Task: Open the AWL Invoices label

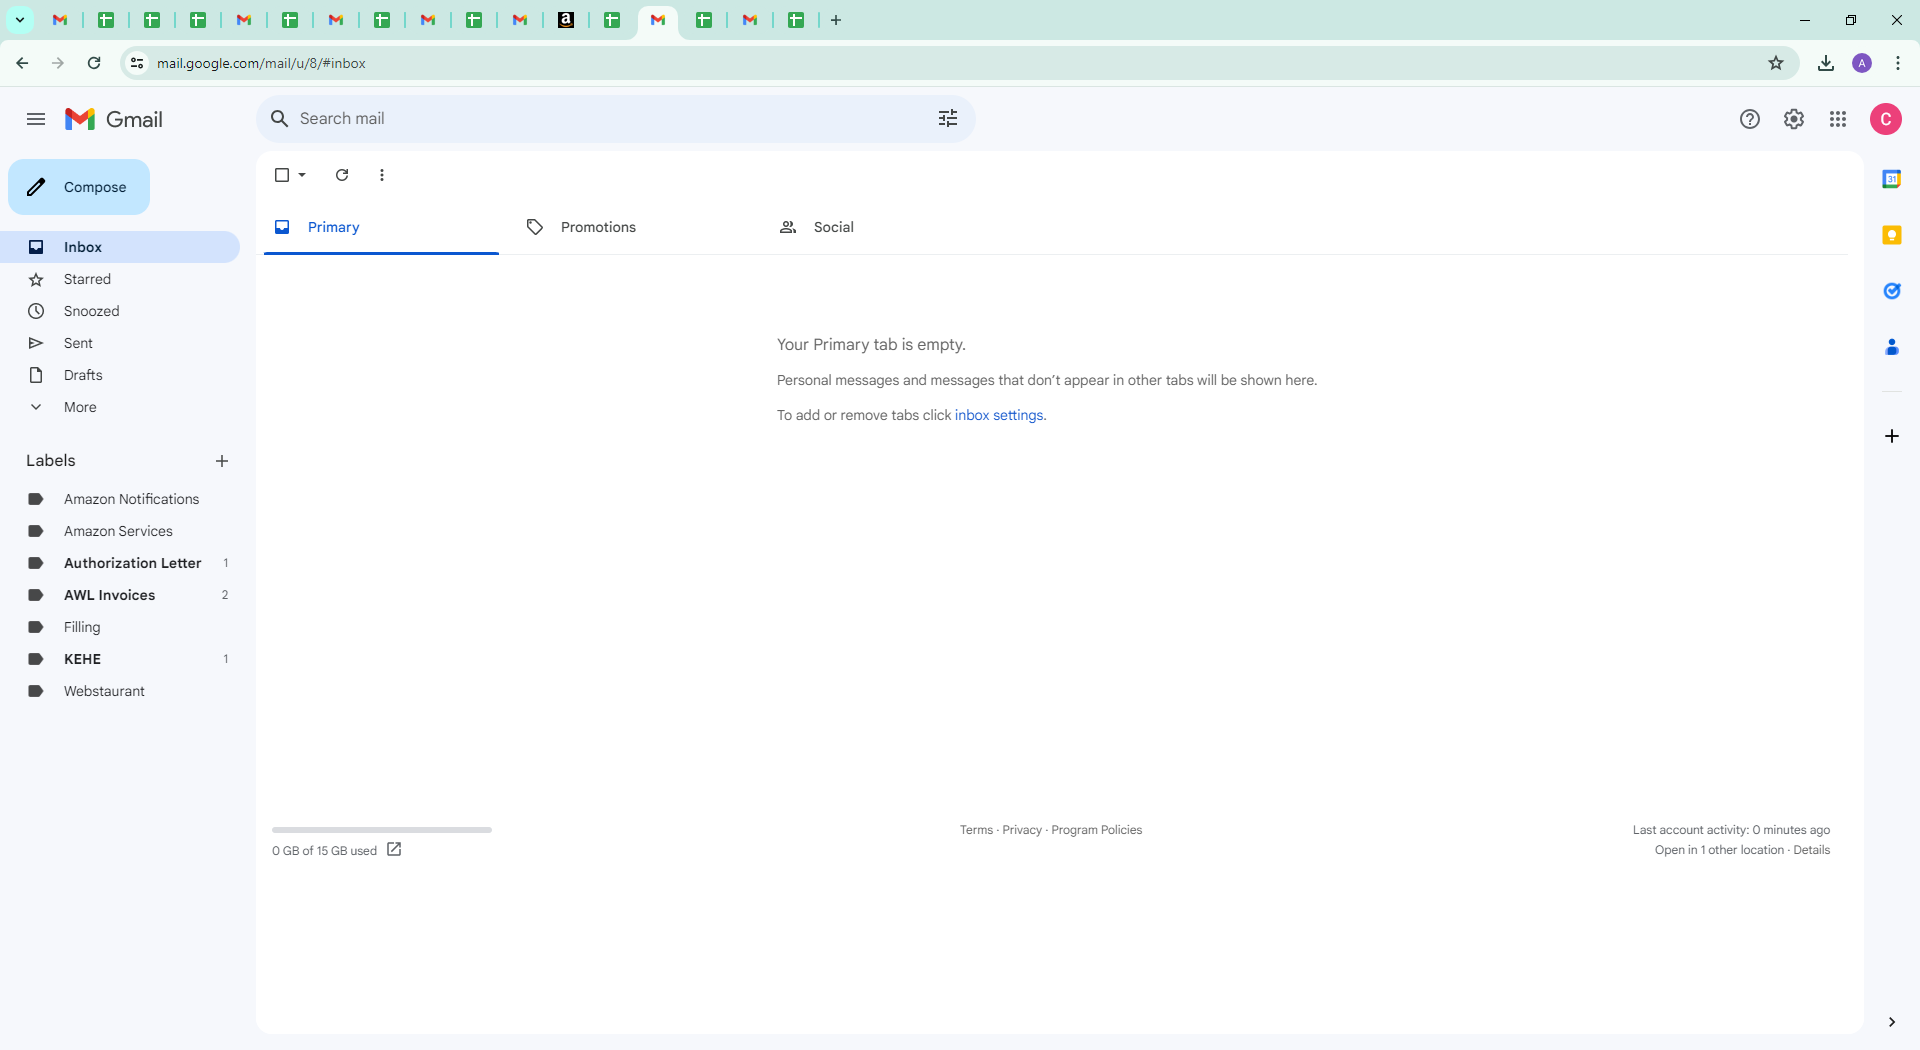Action: tap(120, 595)
